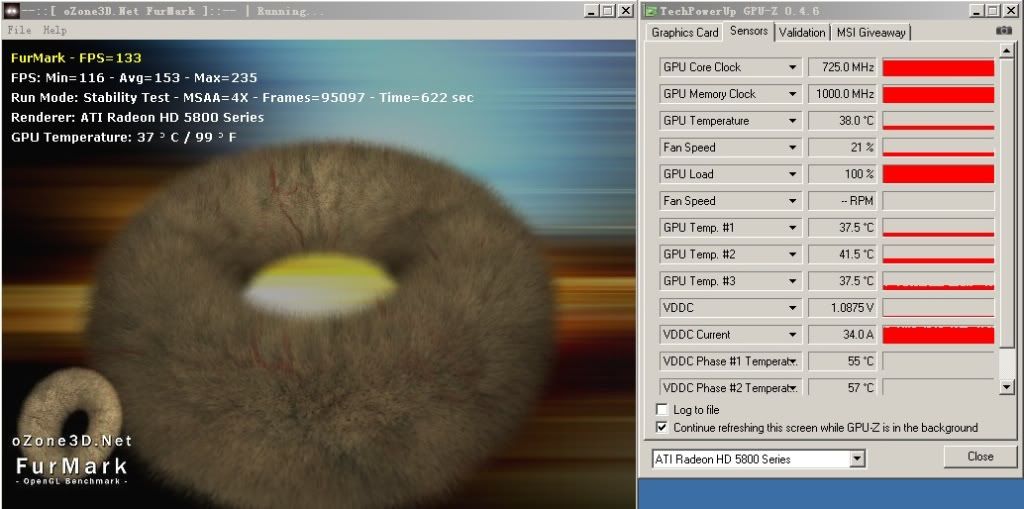Click the 41.5 °C GPU Temp #2 value

842,254
